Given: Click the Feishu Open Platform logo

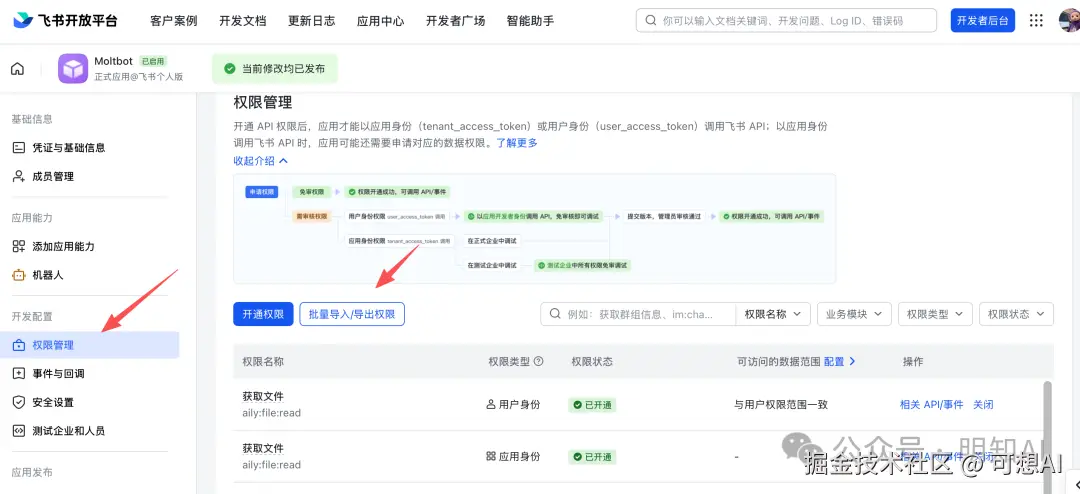Looking at the screenshot, I should [x=65, y=21].
